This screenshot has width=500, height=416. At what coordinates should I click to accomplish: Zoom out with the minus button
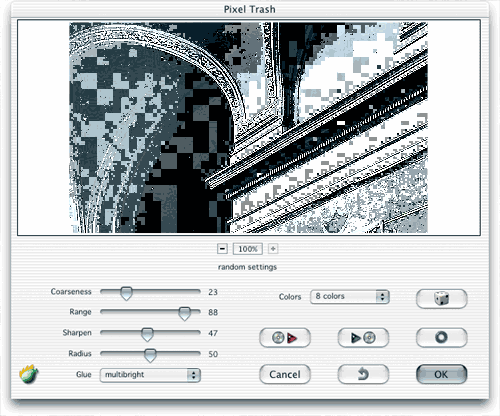(222, 249)
